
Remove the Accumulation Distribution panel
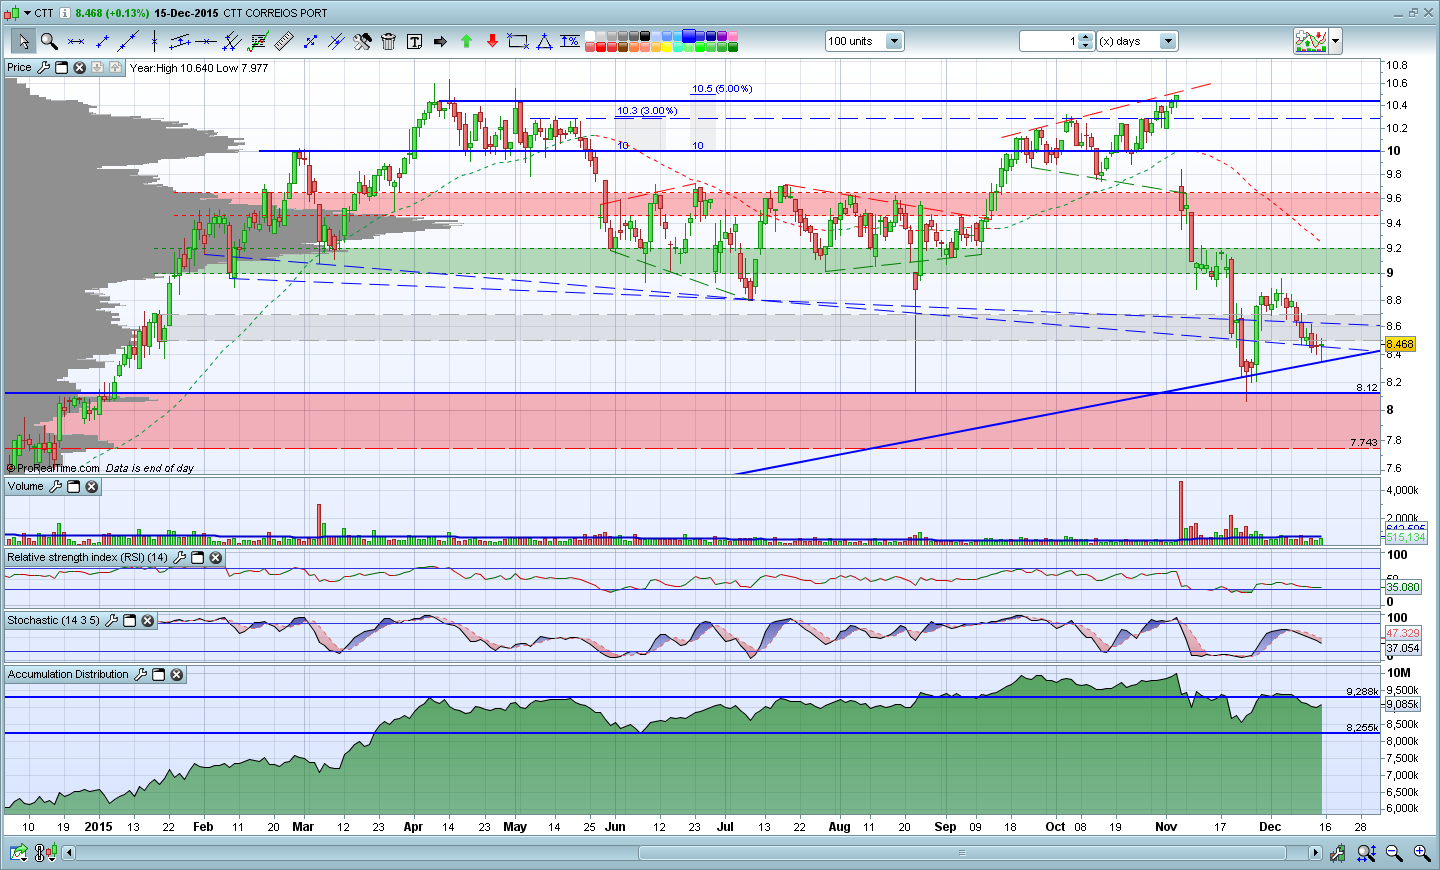(176, 675)
